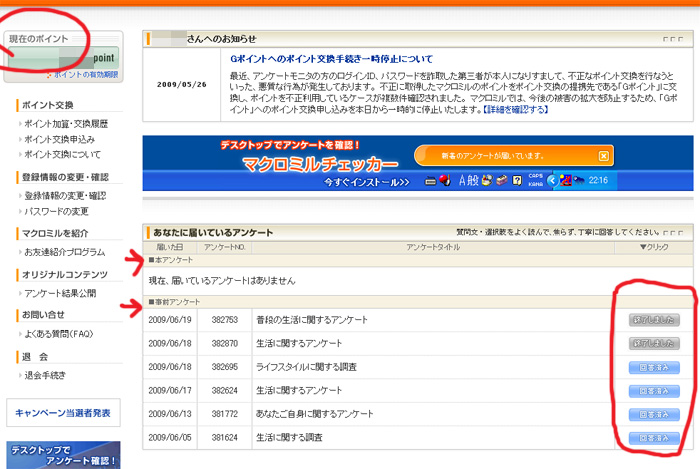
Task: Click the アンケートNO. column header
Action: [x=225, y=247]
